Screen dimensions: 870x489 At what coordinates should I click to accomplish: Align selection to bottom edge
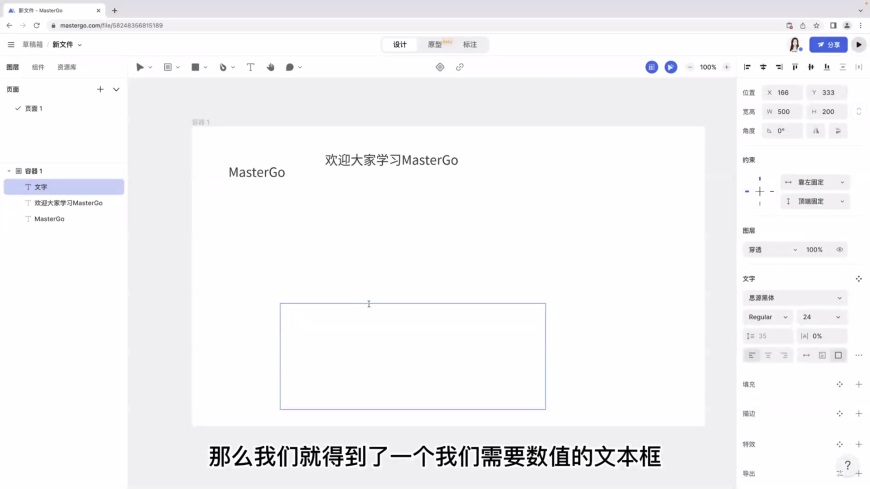coord(827,67)
